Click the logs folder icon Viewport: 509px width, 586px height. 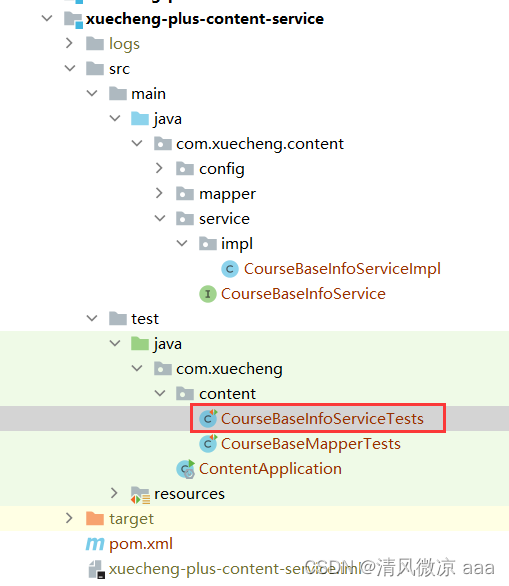pyautogui.click(x=95, y=44)
